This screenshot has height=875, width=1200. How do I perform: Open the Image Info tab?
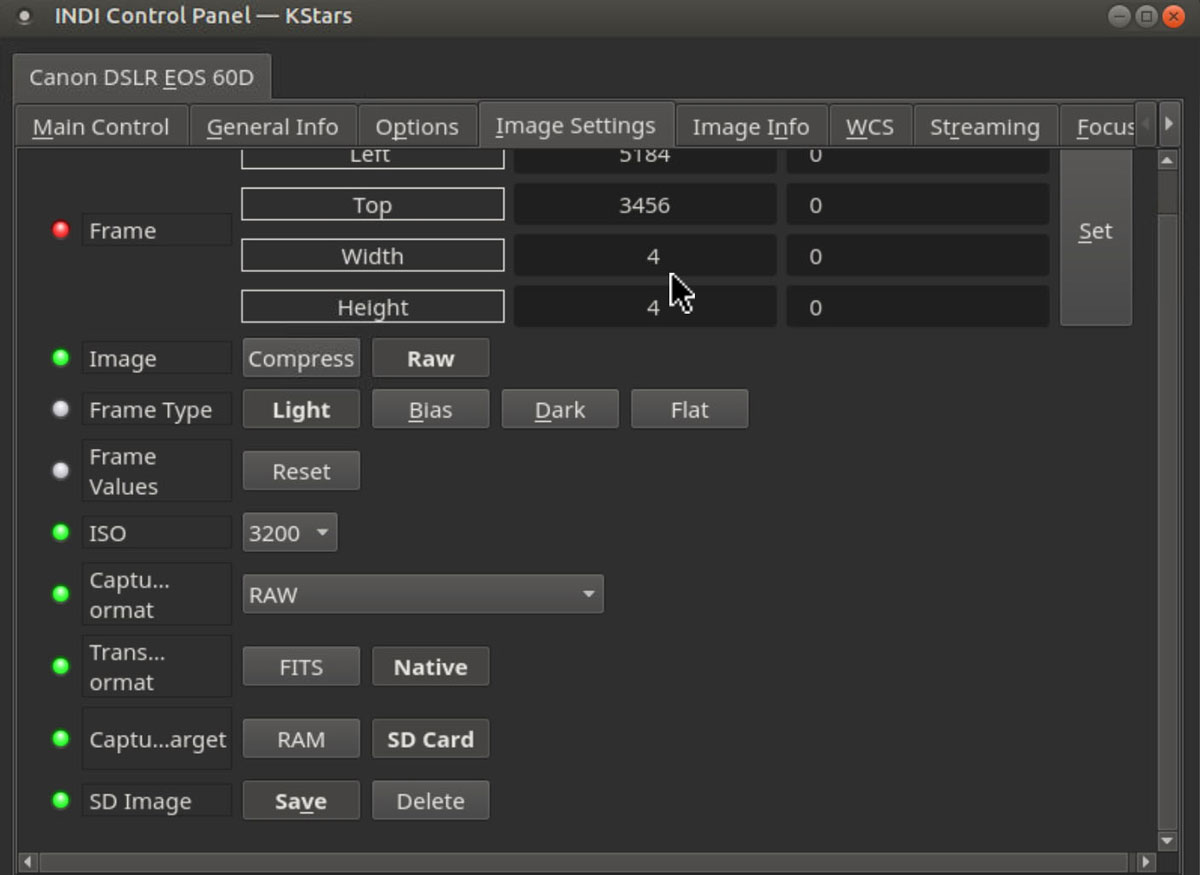(751, 127)
